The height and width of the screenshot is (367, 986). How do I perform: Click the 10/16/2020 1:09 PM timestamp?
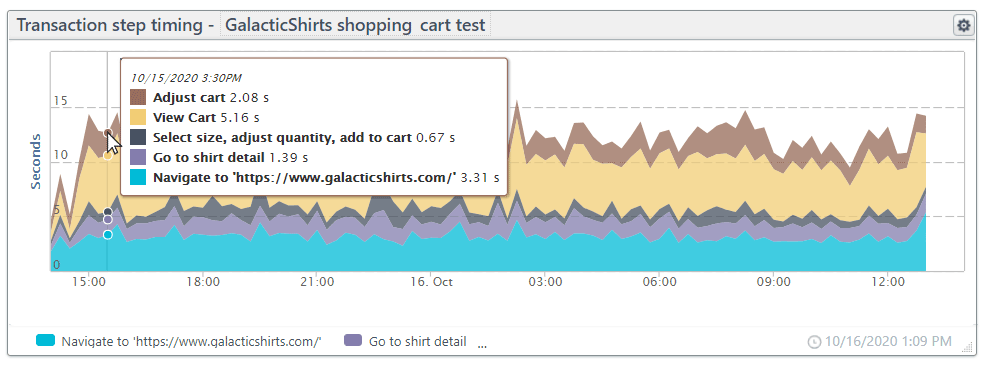coord(888,342)
